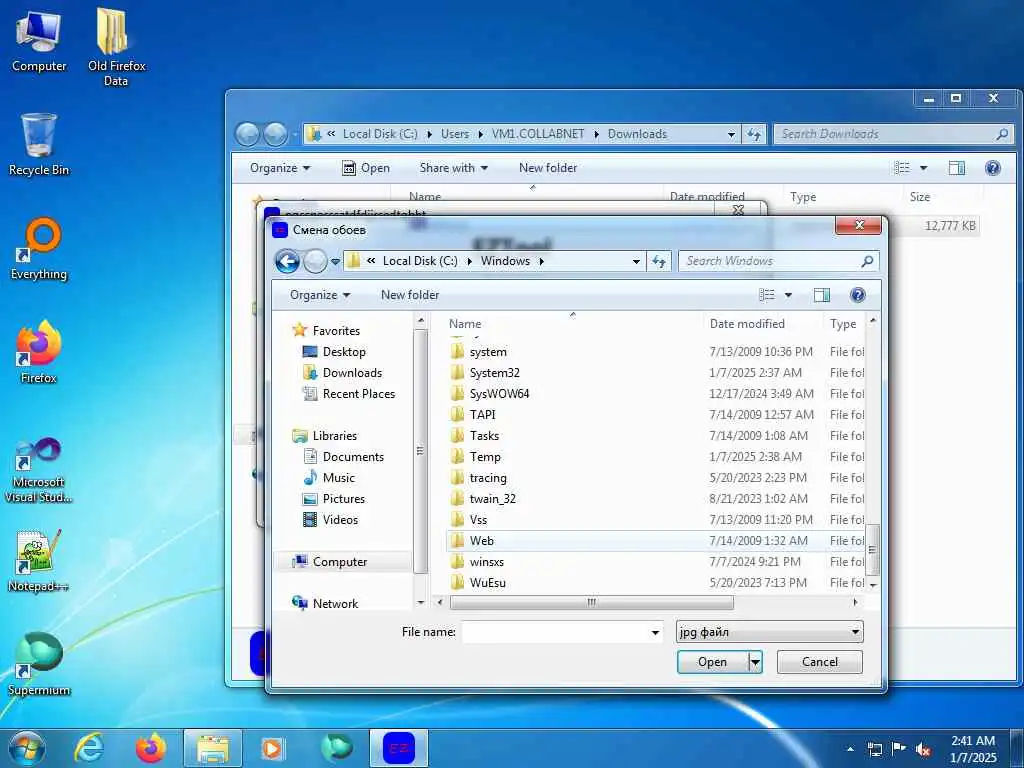Open Share with menu in Downloads window
This screenshot has height=768, width=1024.
(453, 168)
